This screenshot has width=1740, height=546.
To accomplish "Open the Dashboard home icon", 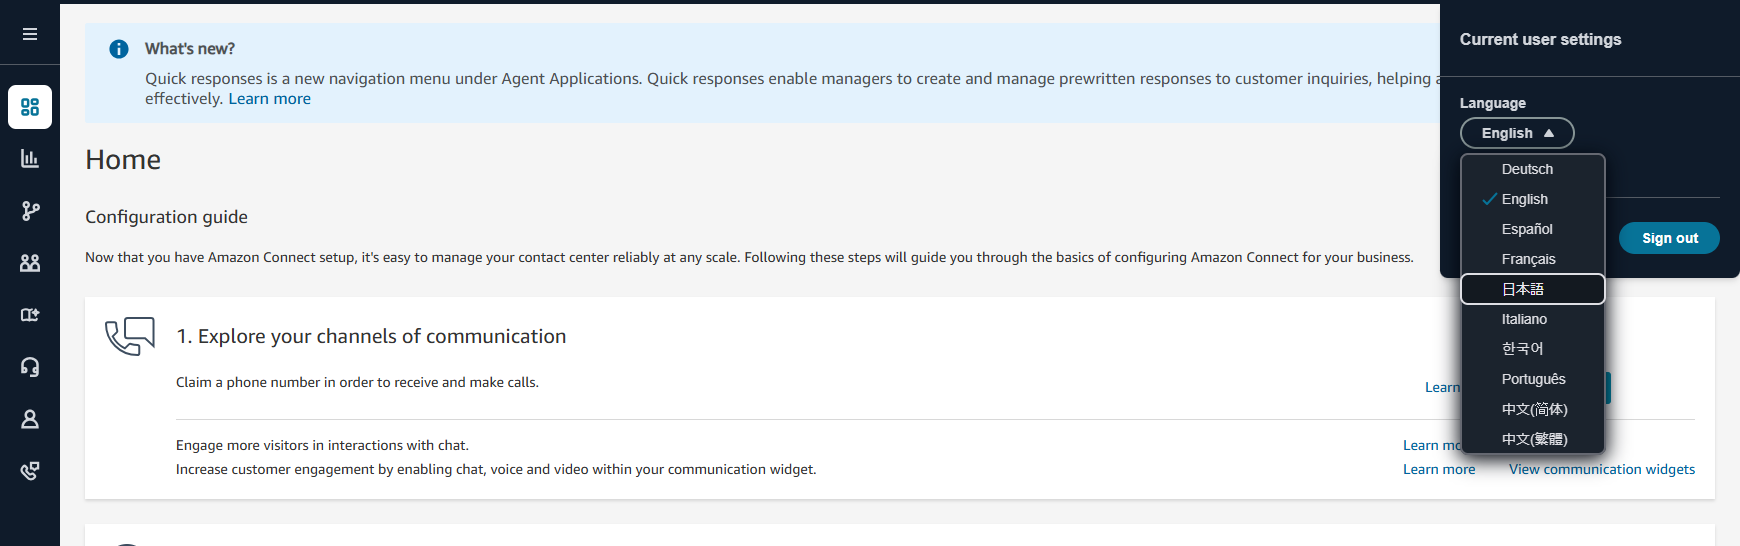I will [x=30, y=107].
